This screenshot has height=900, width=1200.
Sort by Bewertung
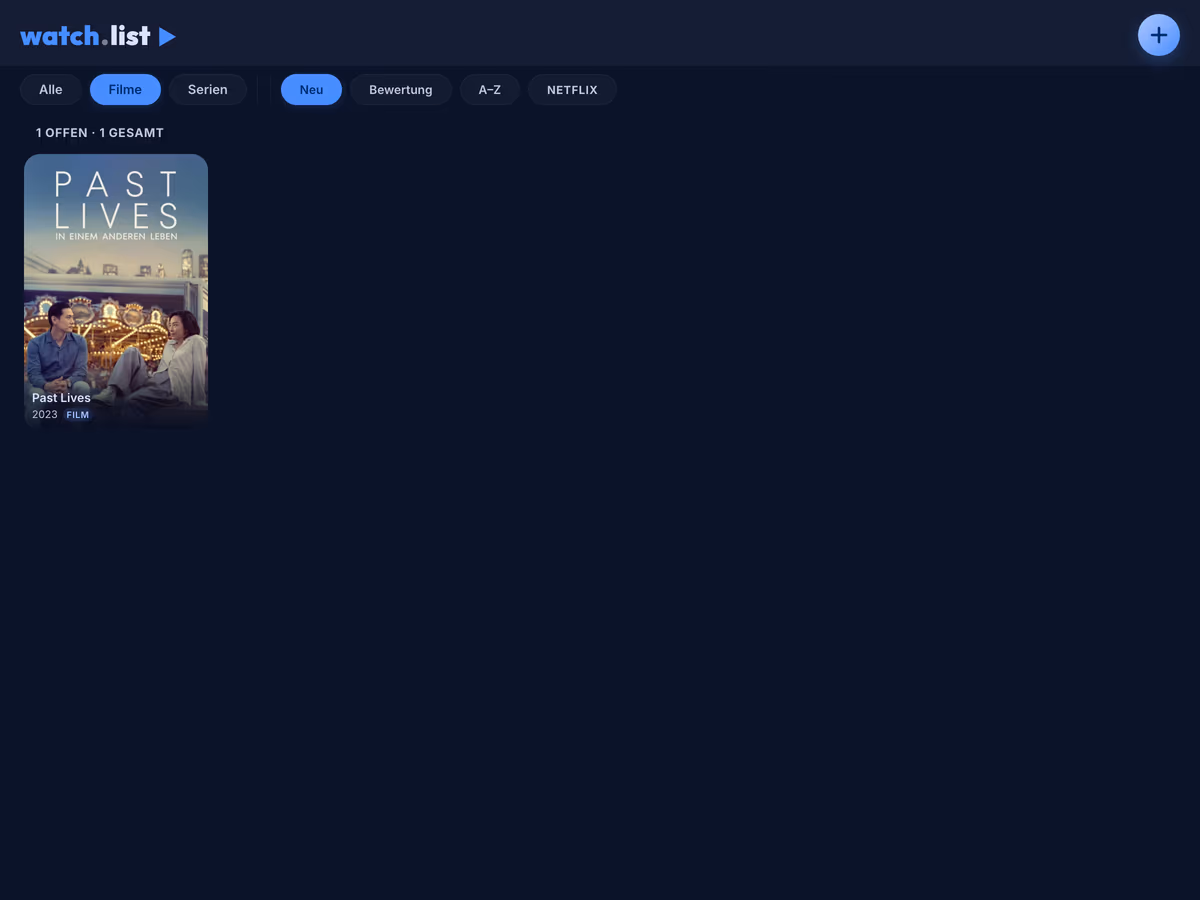(x=401, y=89)
